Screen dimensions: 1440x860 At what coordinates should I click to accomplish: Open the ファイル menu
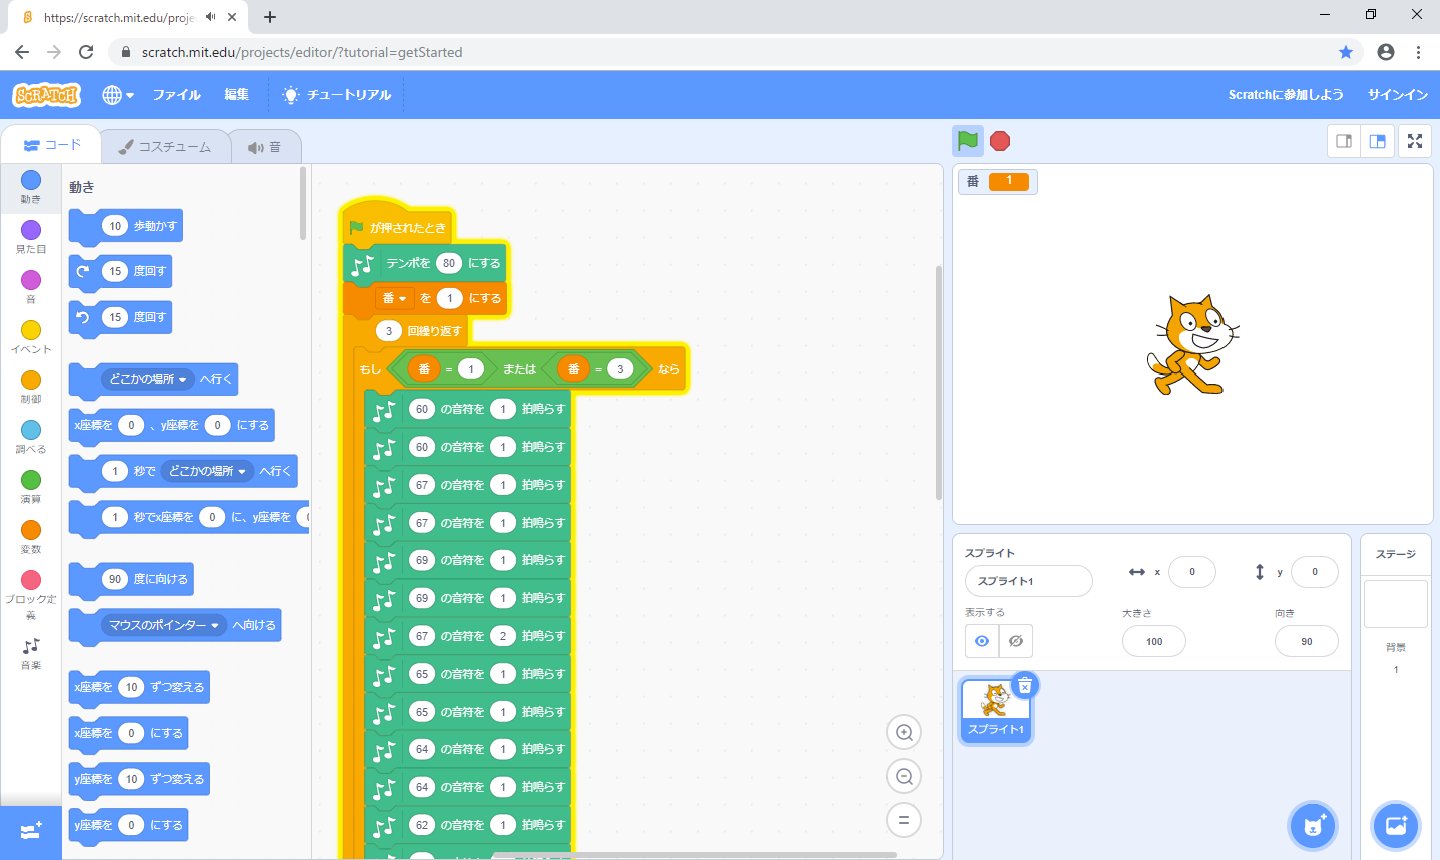pos(176,95)
